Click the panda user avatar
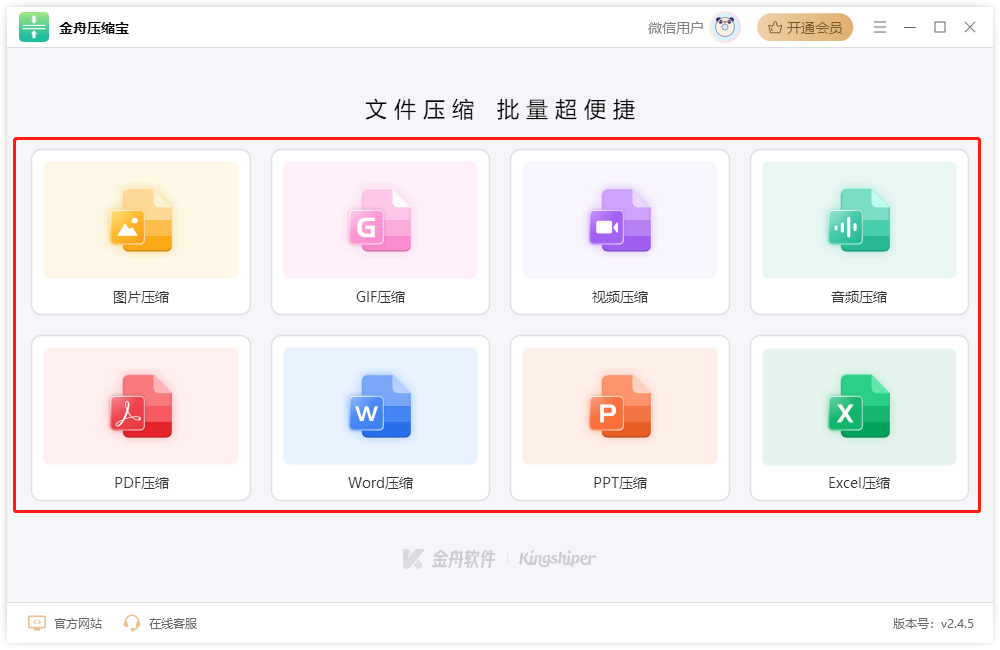Image resolution: width=1000 pixels, height=650 pixels. tap(724, 27)
